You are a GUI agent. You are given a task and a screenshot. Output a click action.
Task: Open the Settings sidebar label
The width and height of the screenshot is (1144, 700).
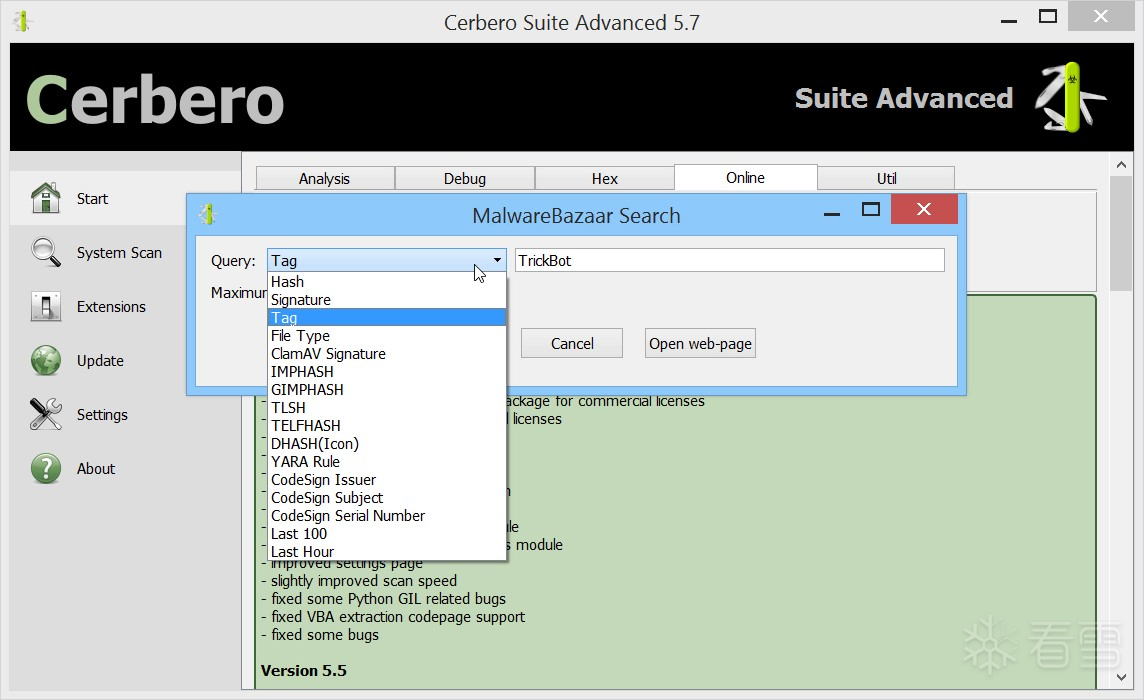[102, 415]
